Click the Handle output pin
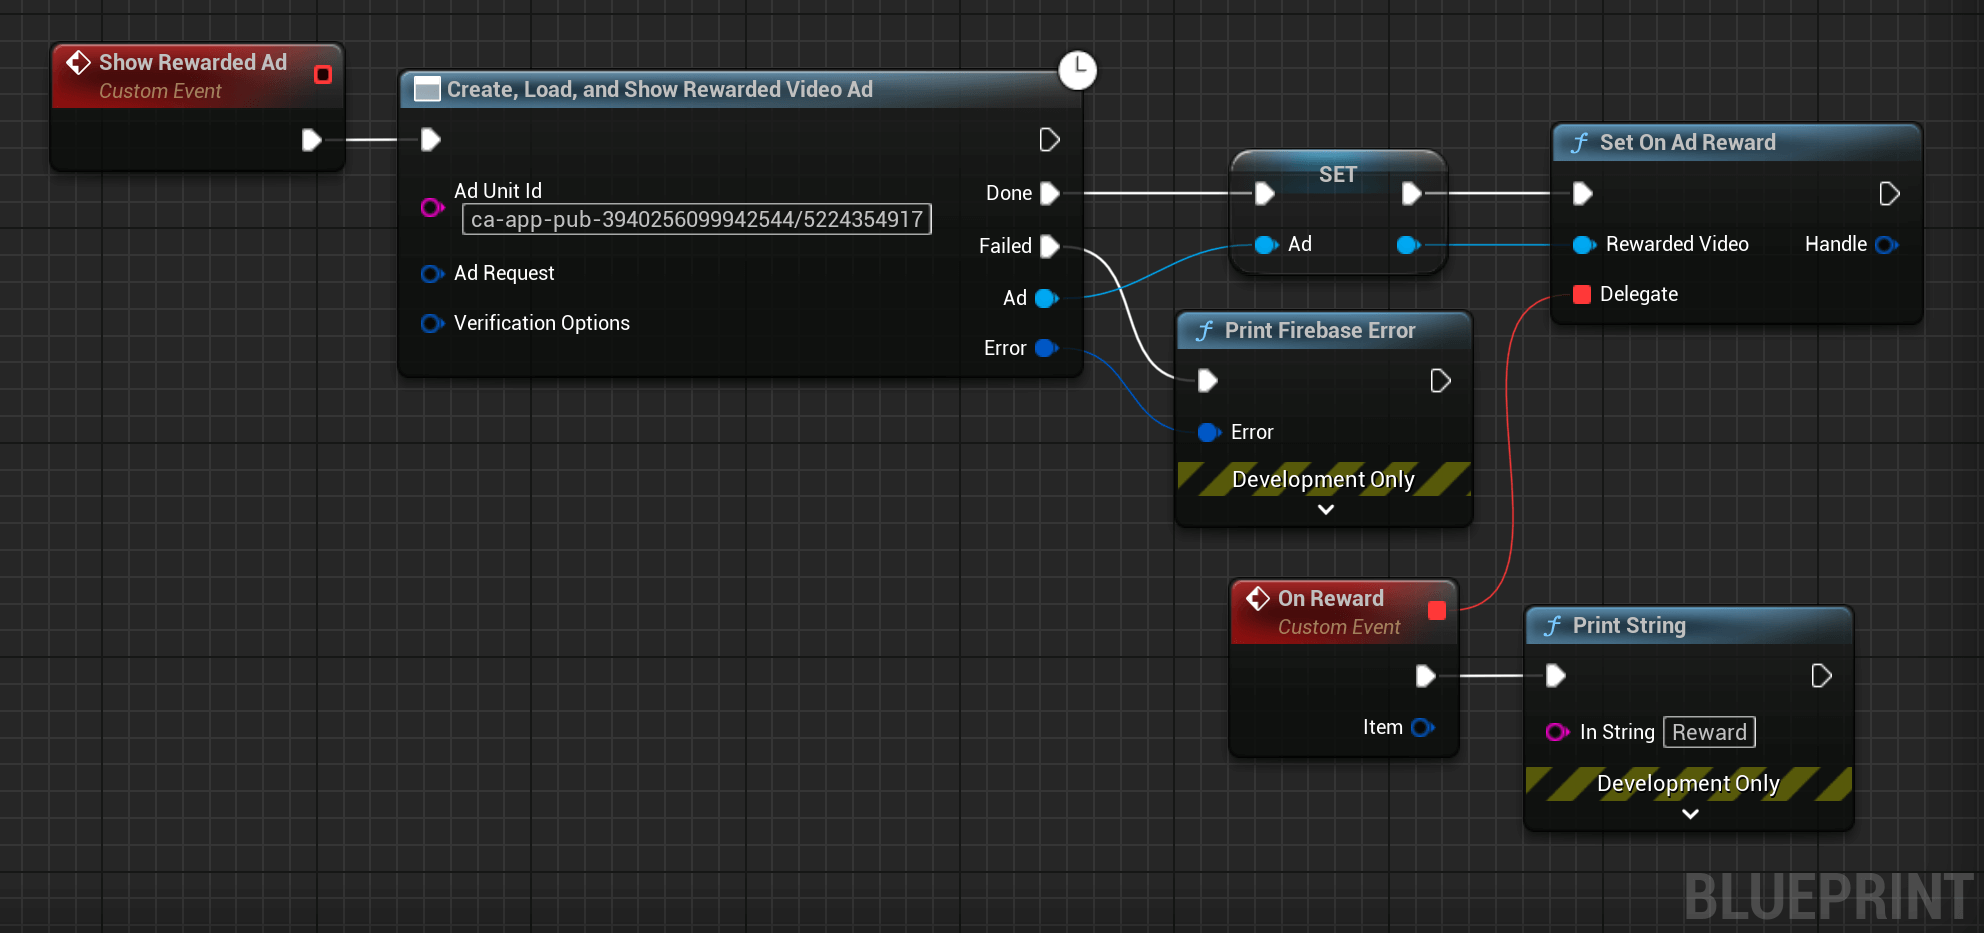Image resolution: width=1984 pixels, height=933 pixels. pos(1887,245)
